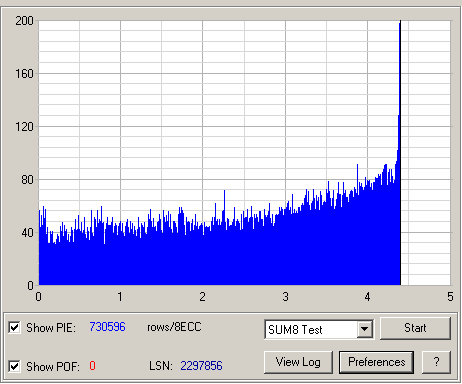Click the empty graph area after end marker
The width and height of the screenshot is (462, 384).
tap(426, 153)
